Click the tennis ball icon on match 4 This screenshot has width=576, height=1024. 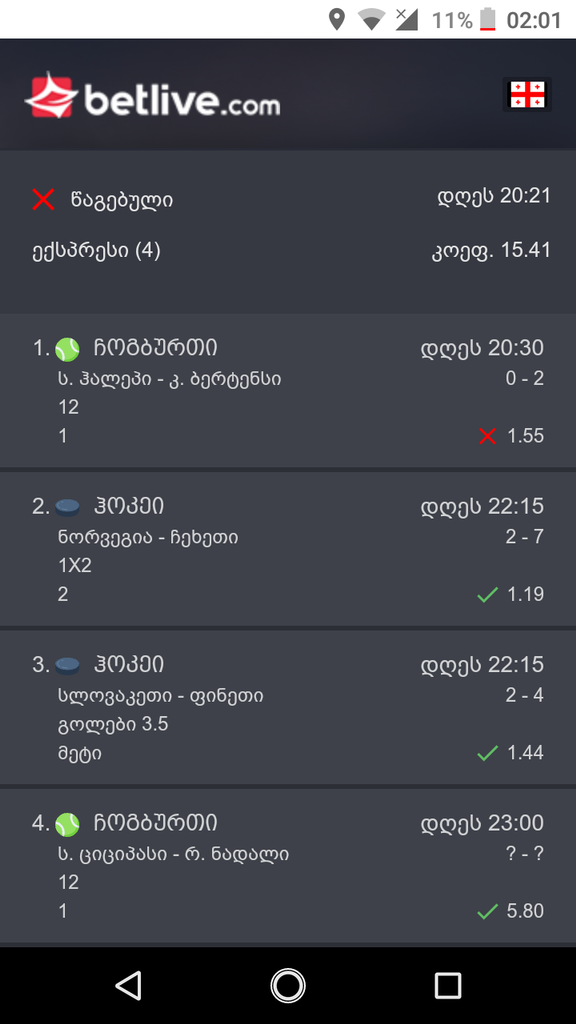[x=66, y=822]
